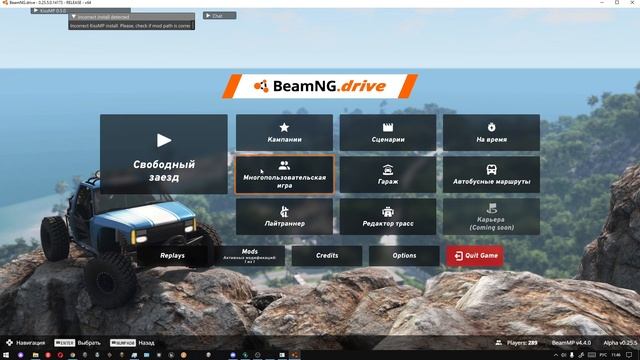Open Редактор трасс tile

pyautogui.click(x=388, y=216)
